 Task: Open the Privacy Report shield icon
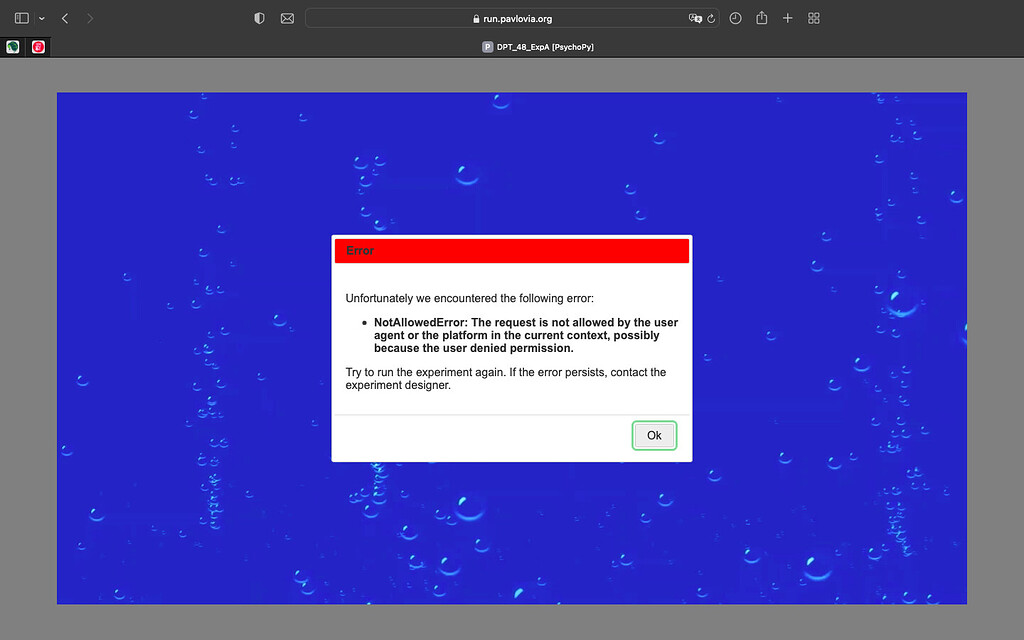(259, 17)
